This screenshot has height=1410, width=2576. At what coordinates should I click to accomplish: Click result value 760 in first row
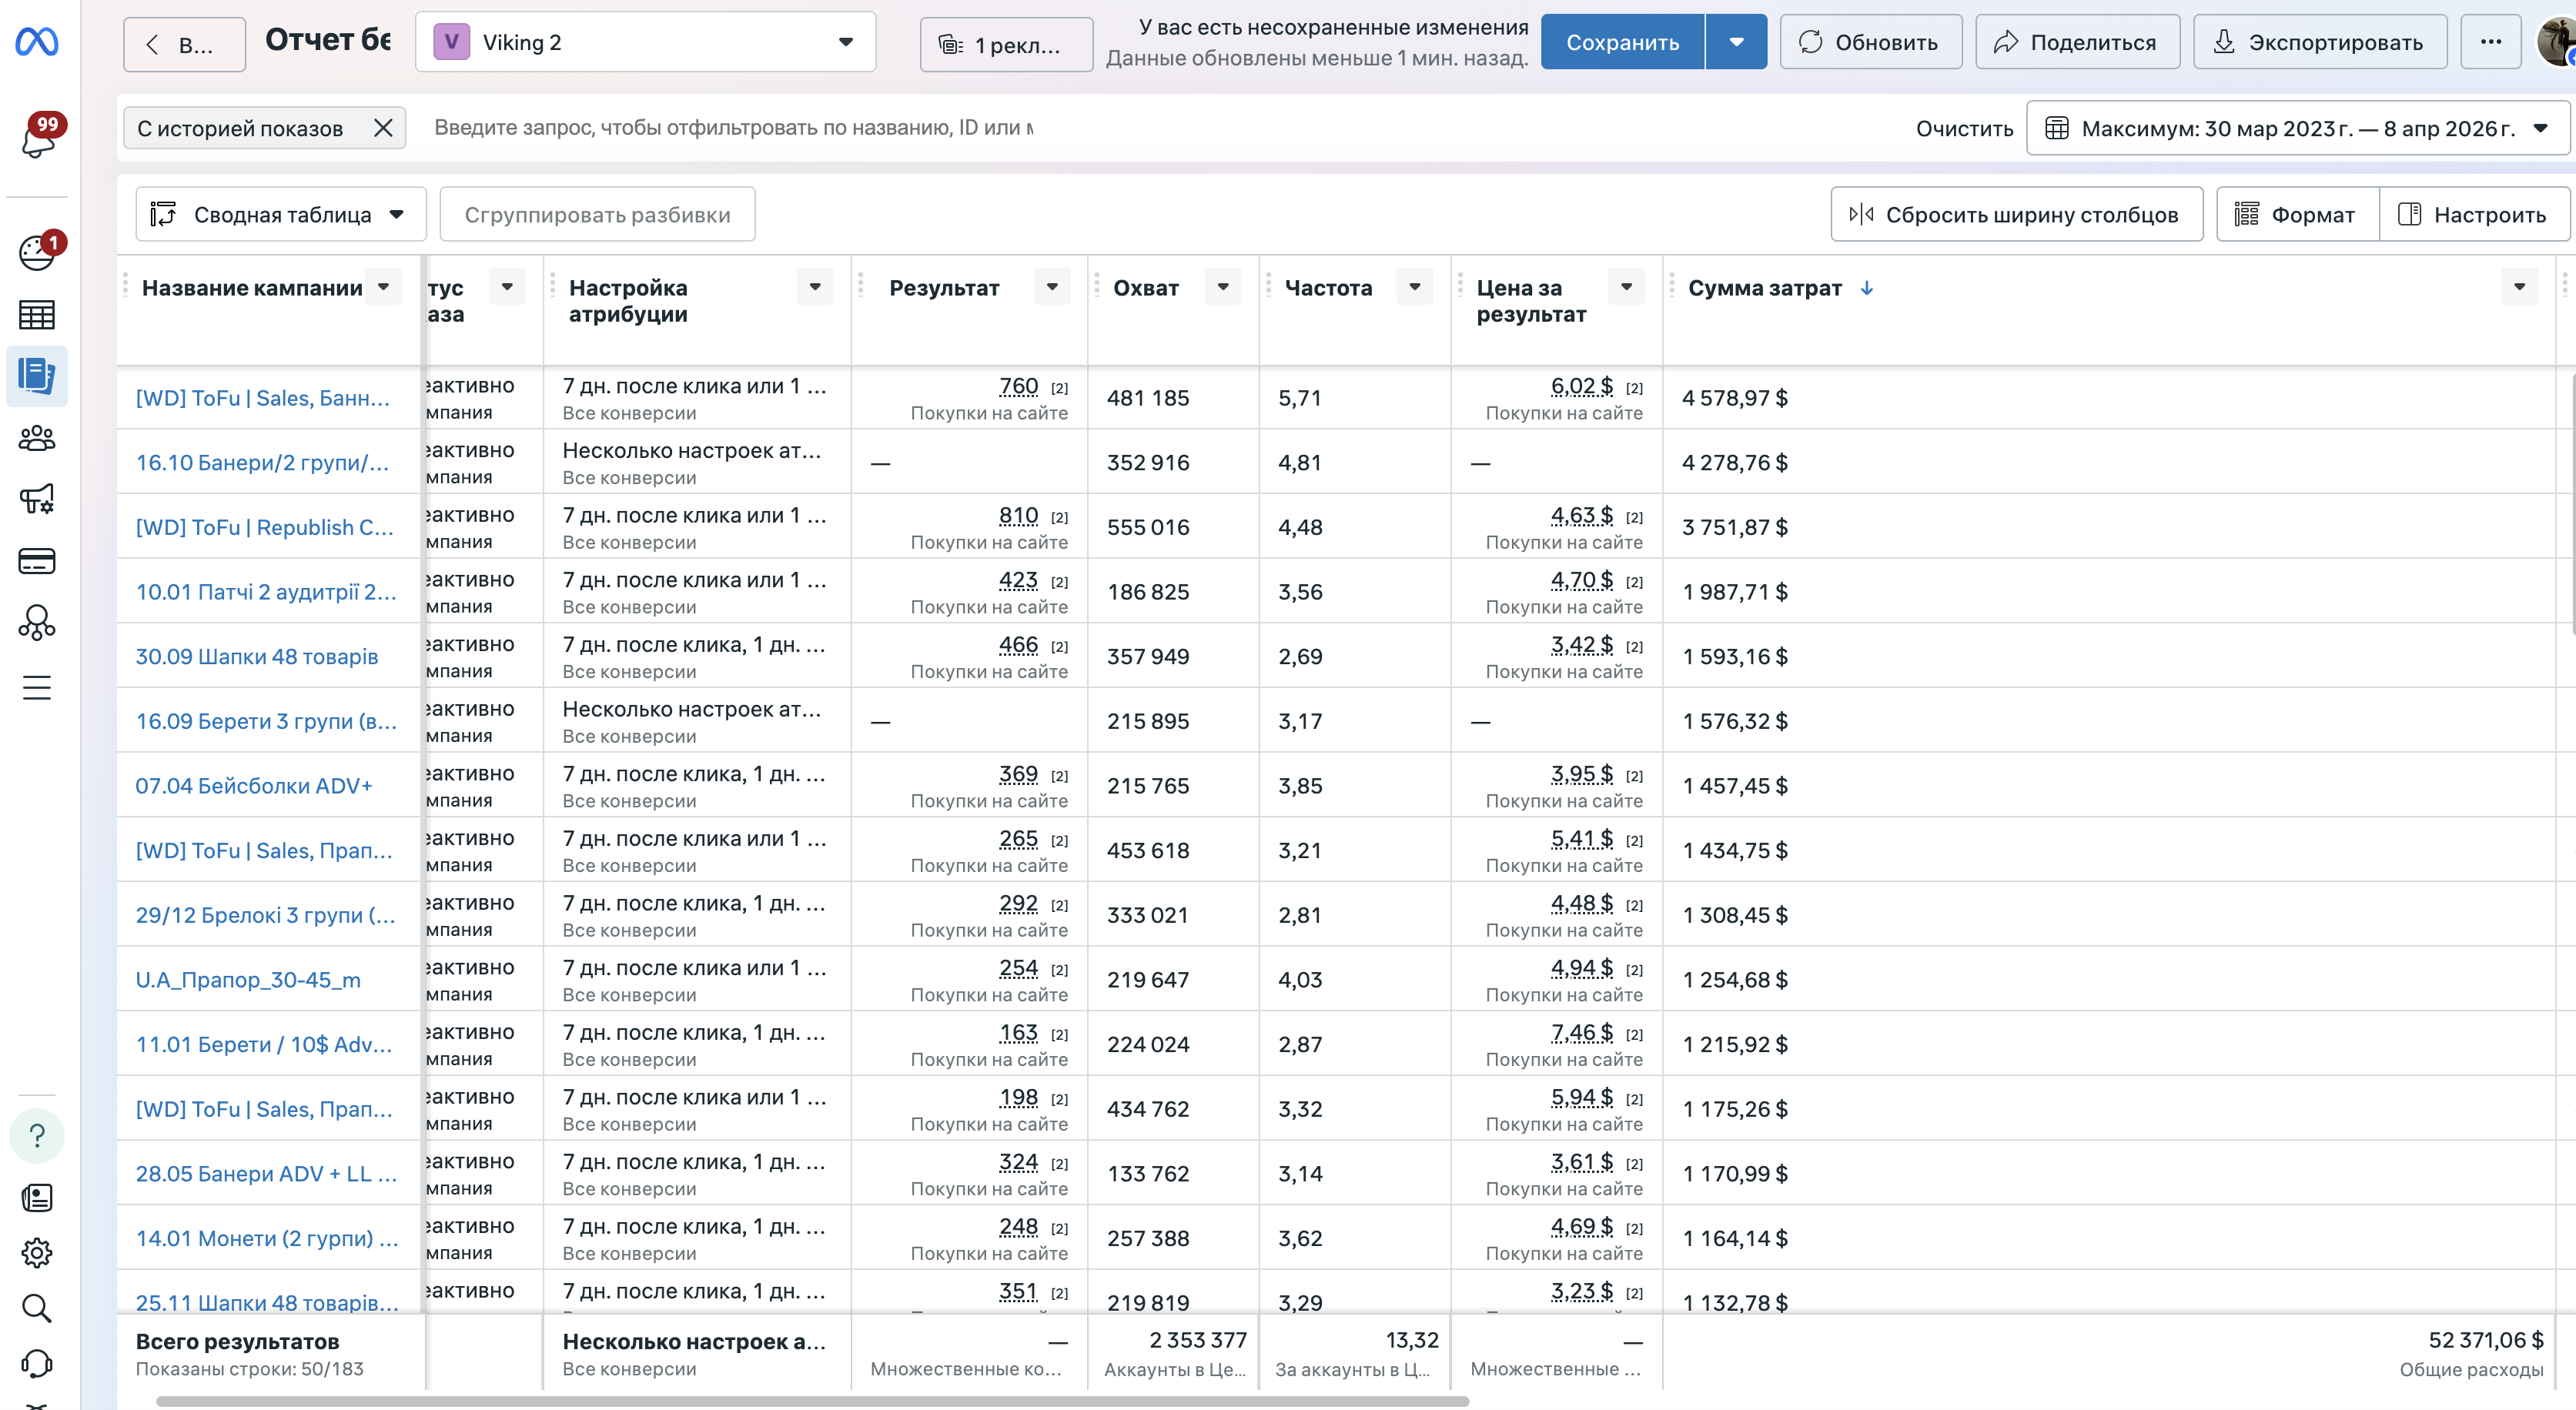(1018, 386)
